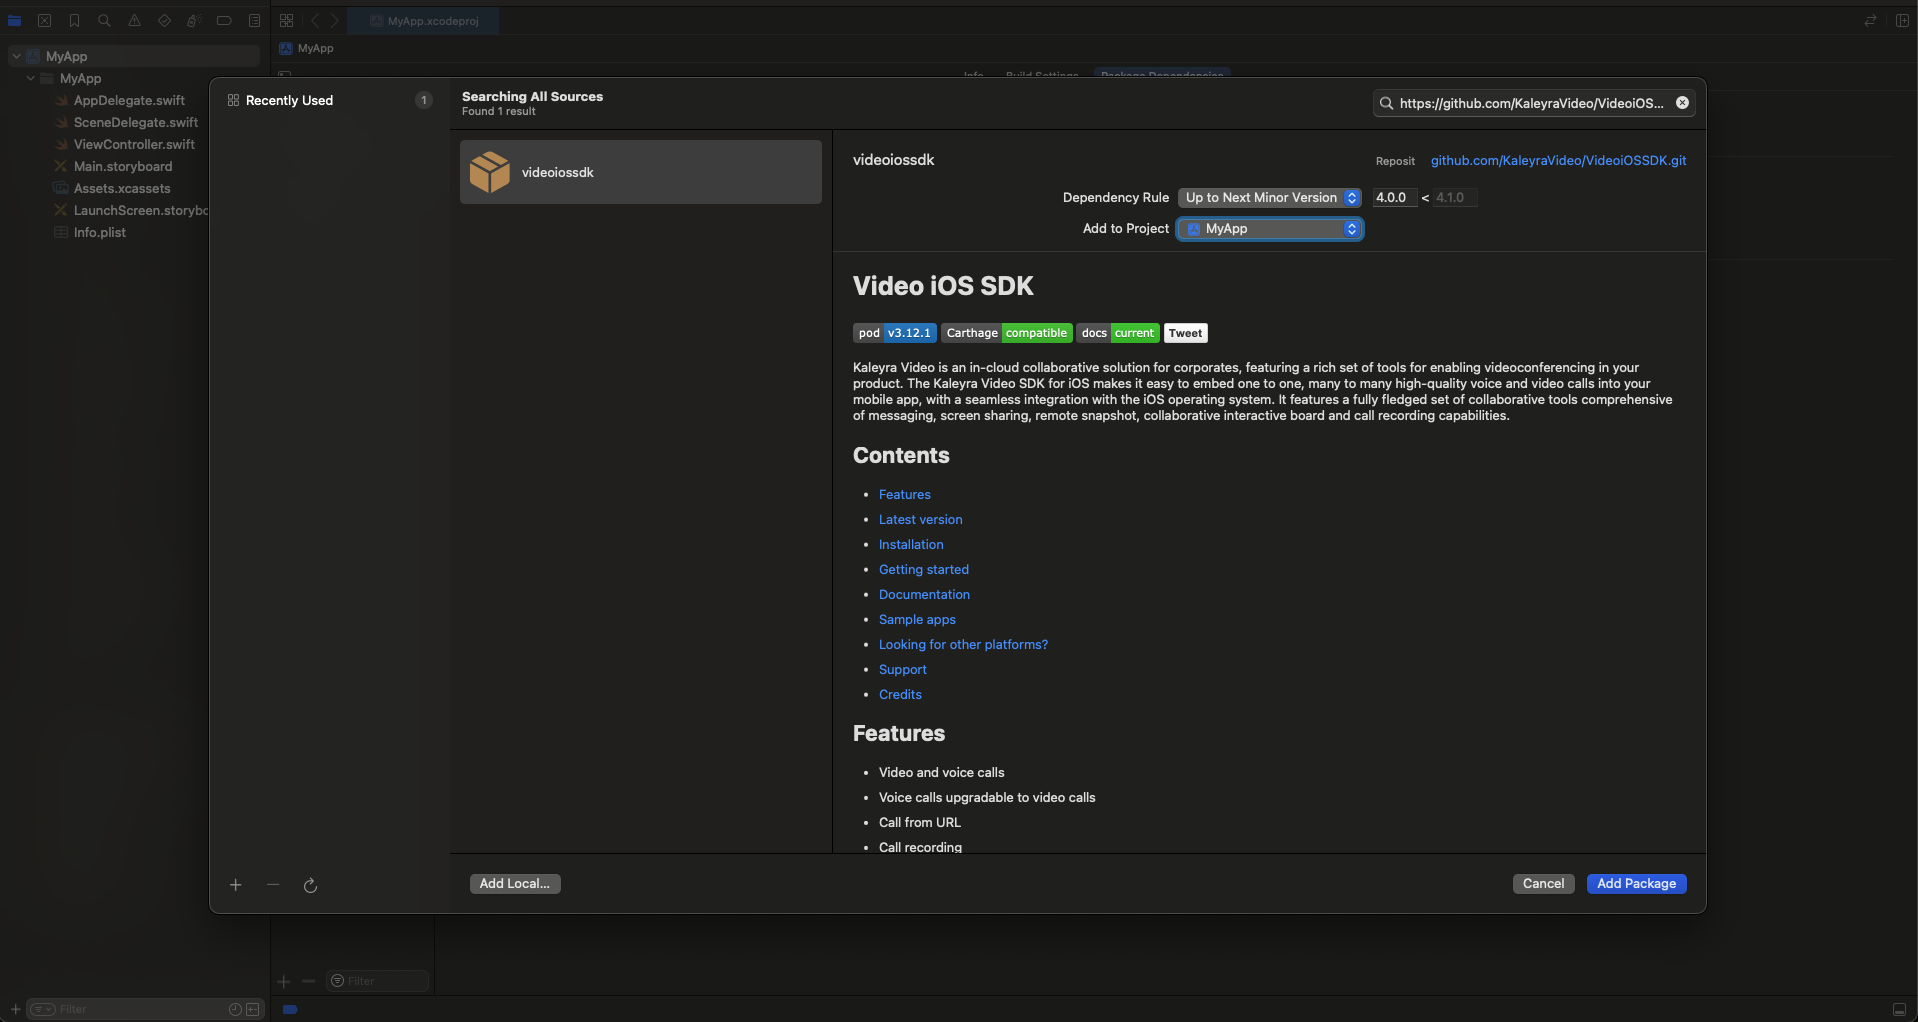Select Main.storyboard in navigator
The width and height of the screenshot is (1918, 1022).
[x=122, y=166]
